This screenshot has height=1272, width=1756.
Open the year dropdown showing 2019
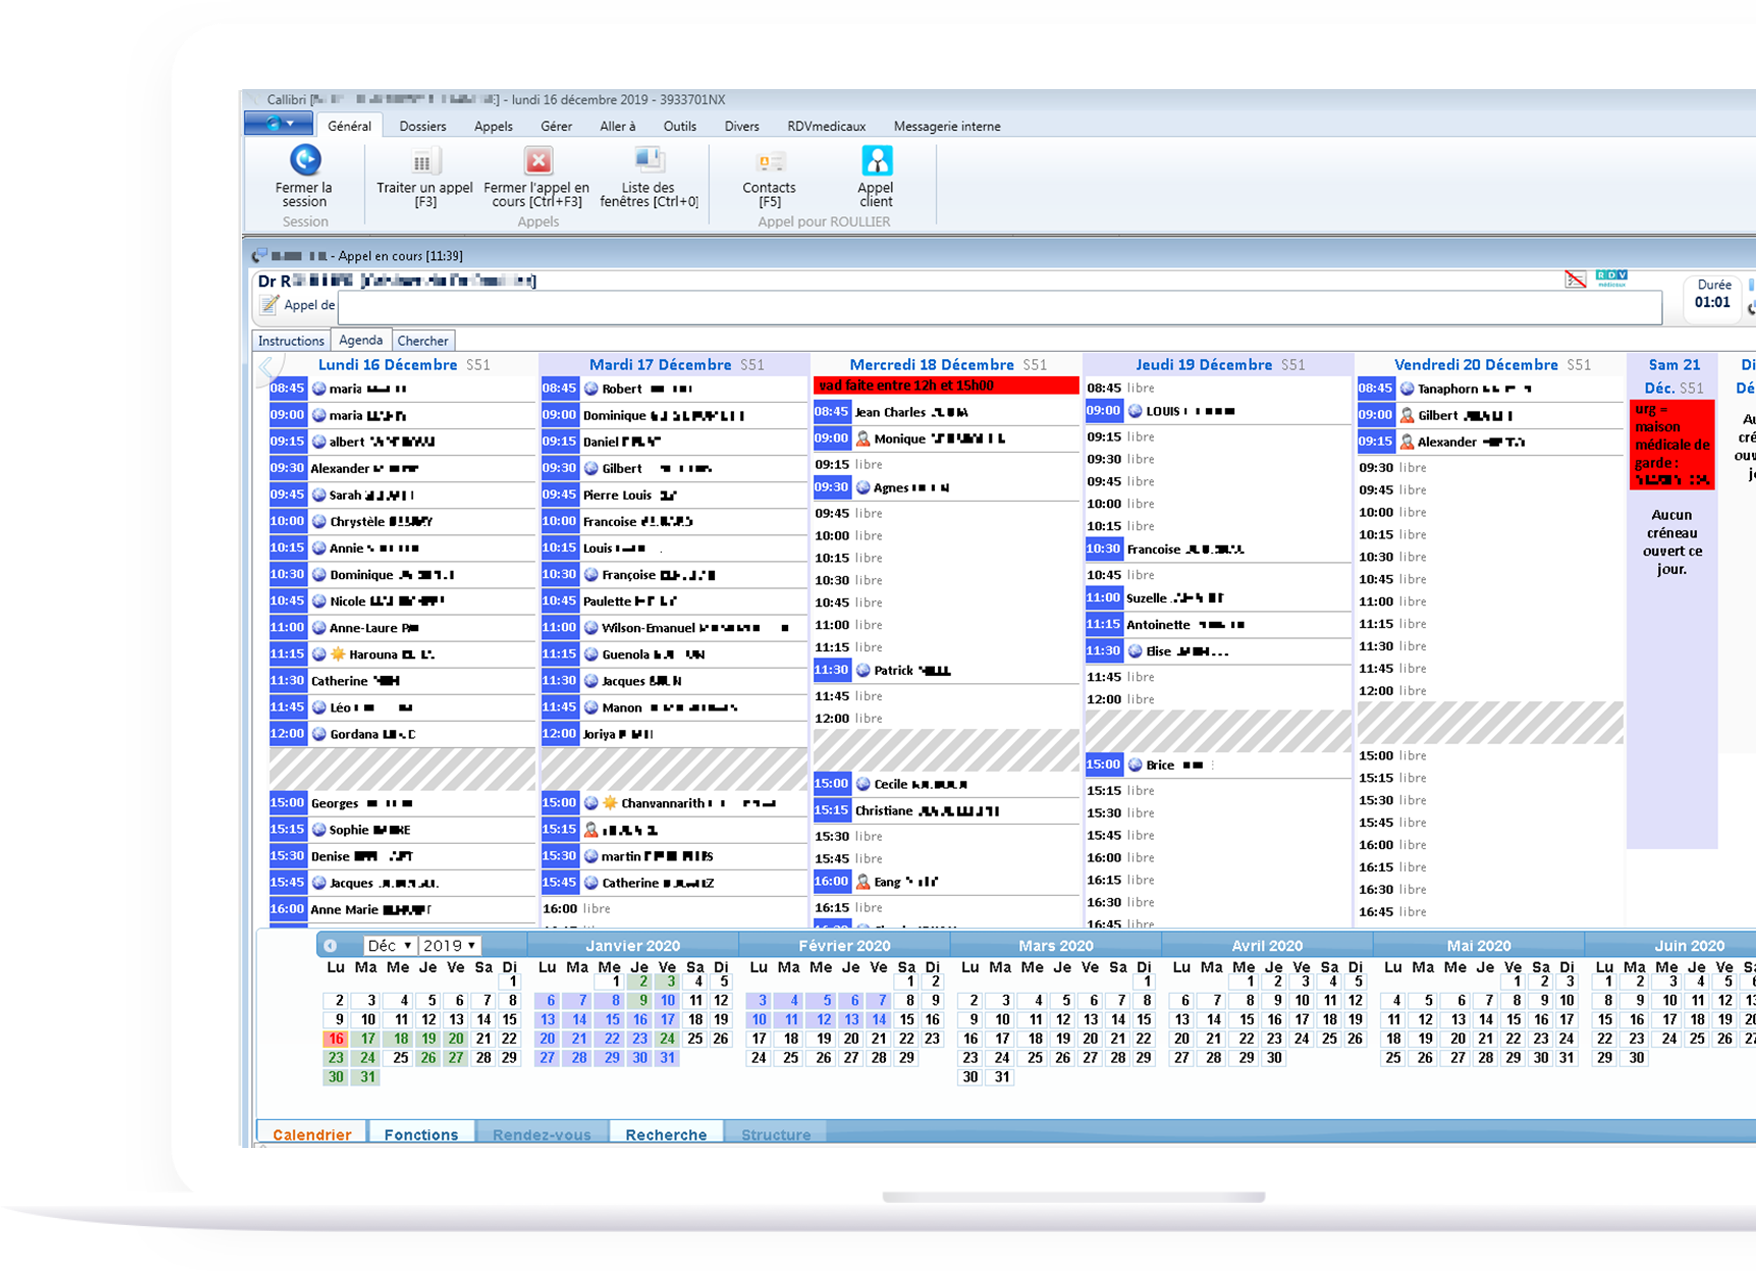(449, 945)
